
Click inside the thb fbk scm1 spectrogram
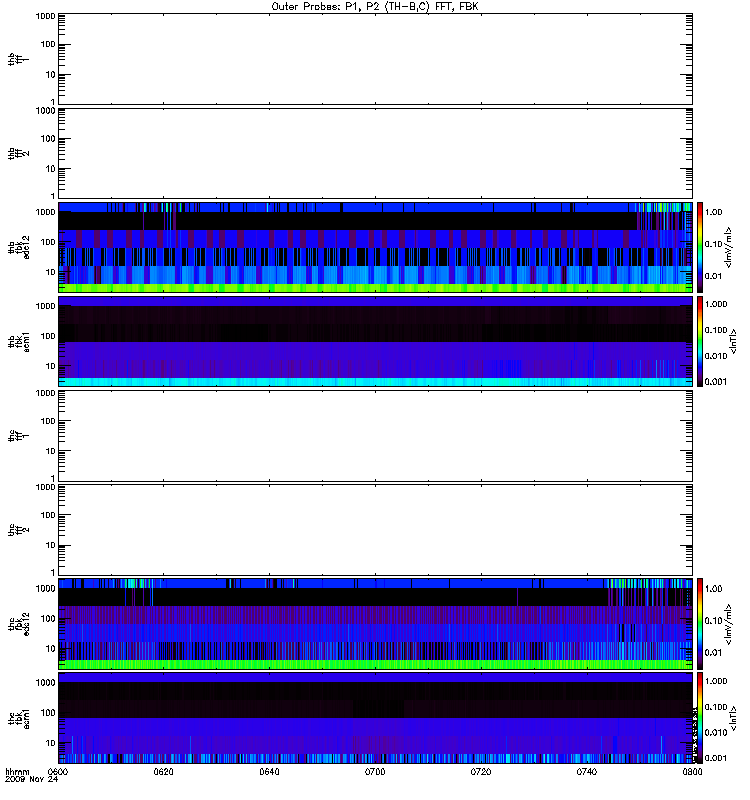point(375,342)
